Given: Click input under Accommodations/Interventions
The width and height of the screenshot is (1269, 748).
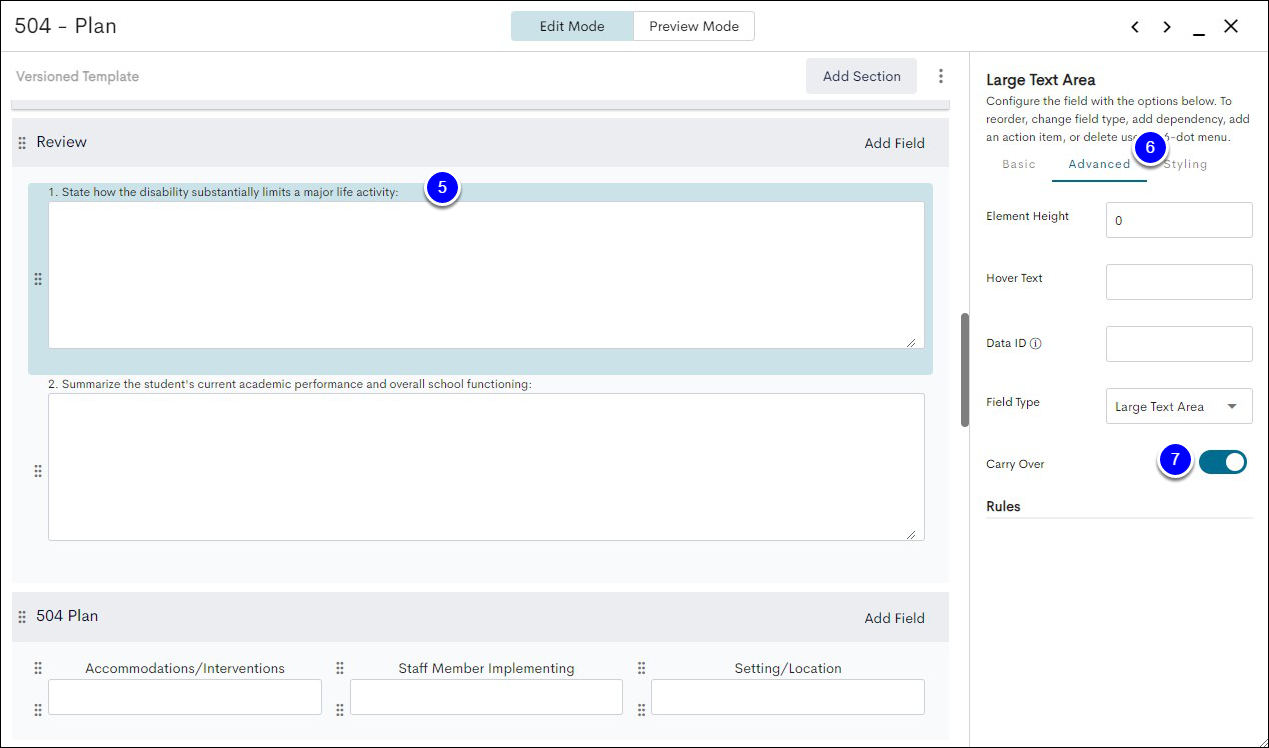Looking at the screenshot, I should [185, 697].
